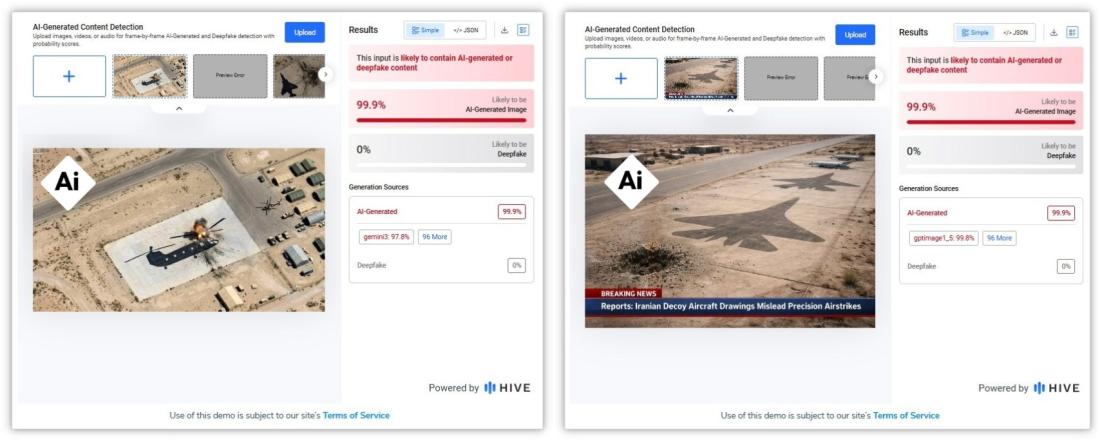Switch to JSON view in right results
Image resolution: width=1100 pixels, height=441 pixels.
tap(1014, 32)
